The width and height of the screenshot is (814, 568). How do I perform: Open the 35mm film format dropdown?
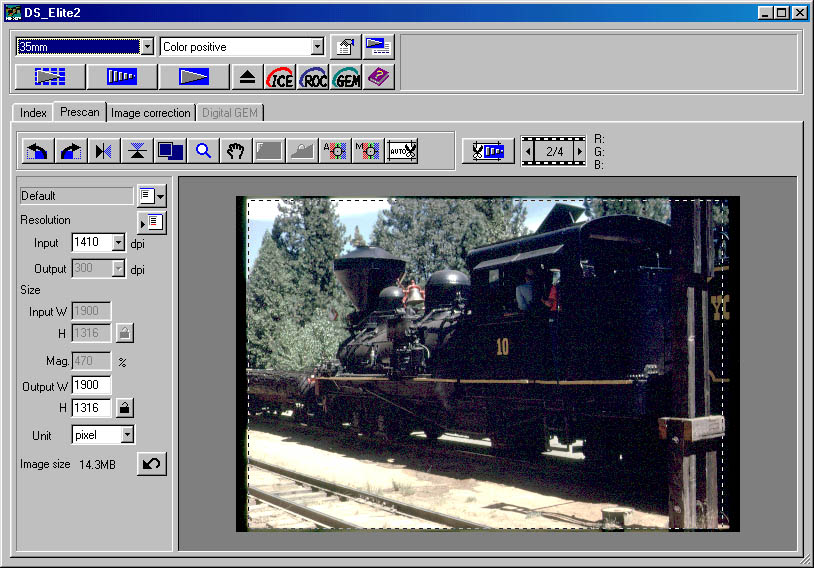[x=147, y=47]
